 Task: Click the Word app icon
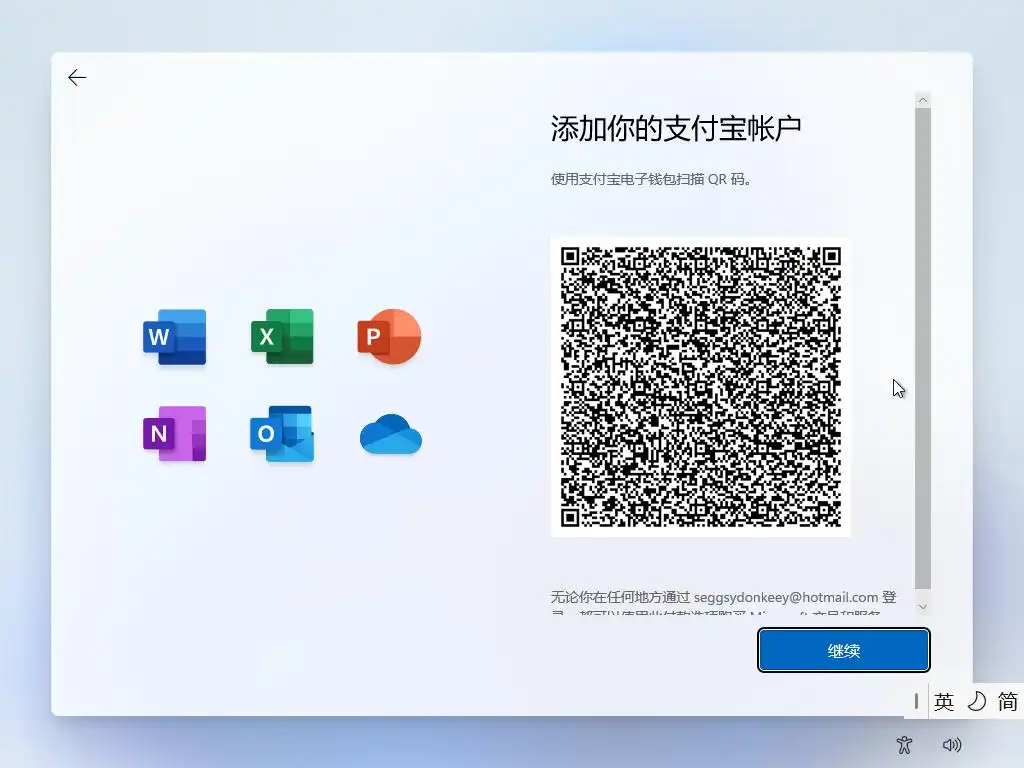(174, 337)
